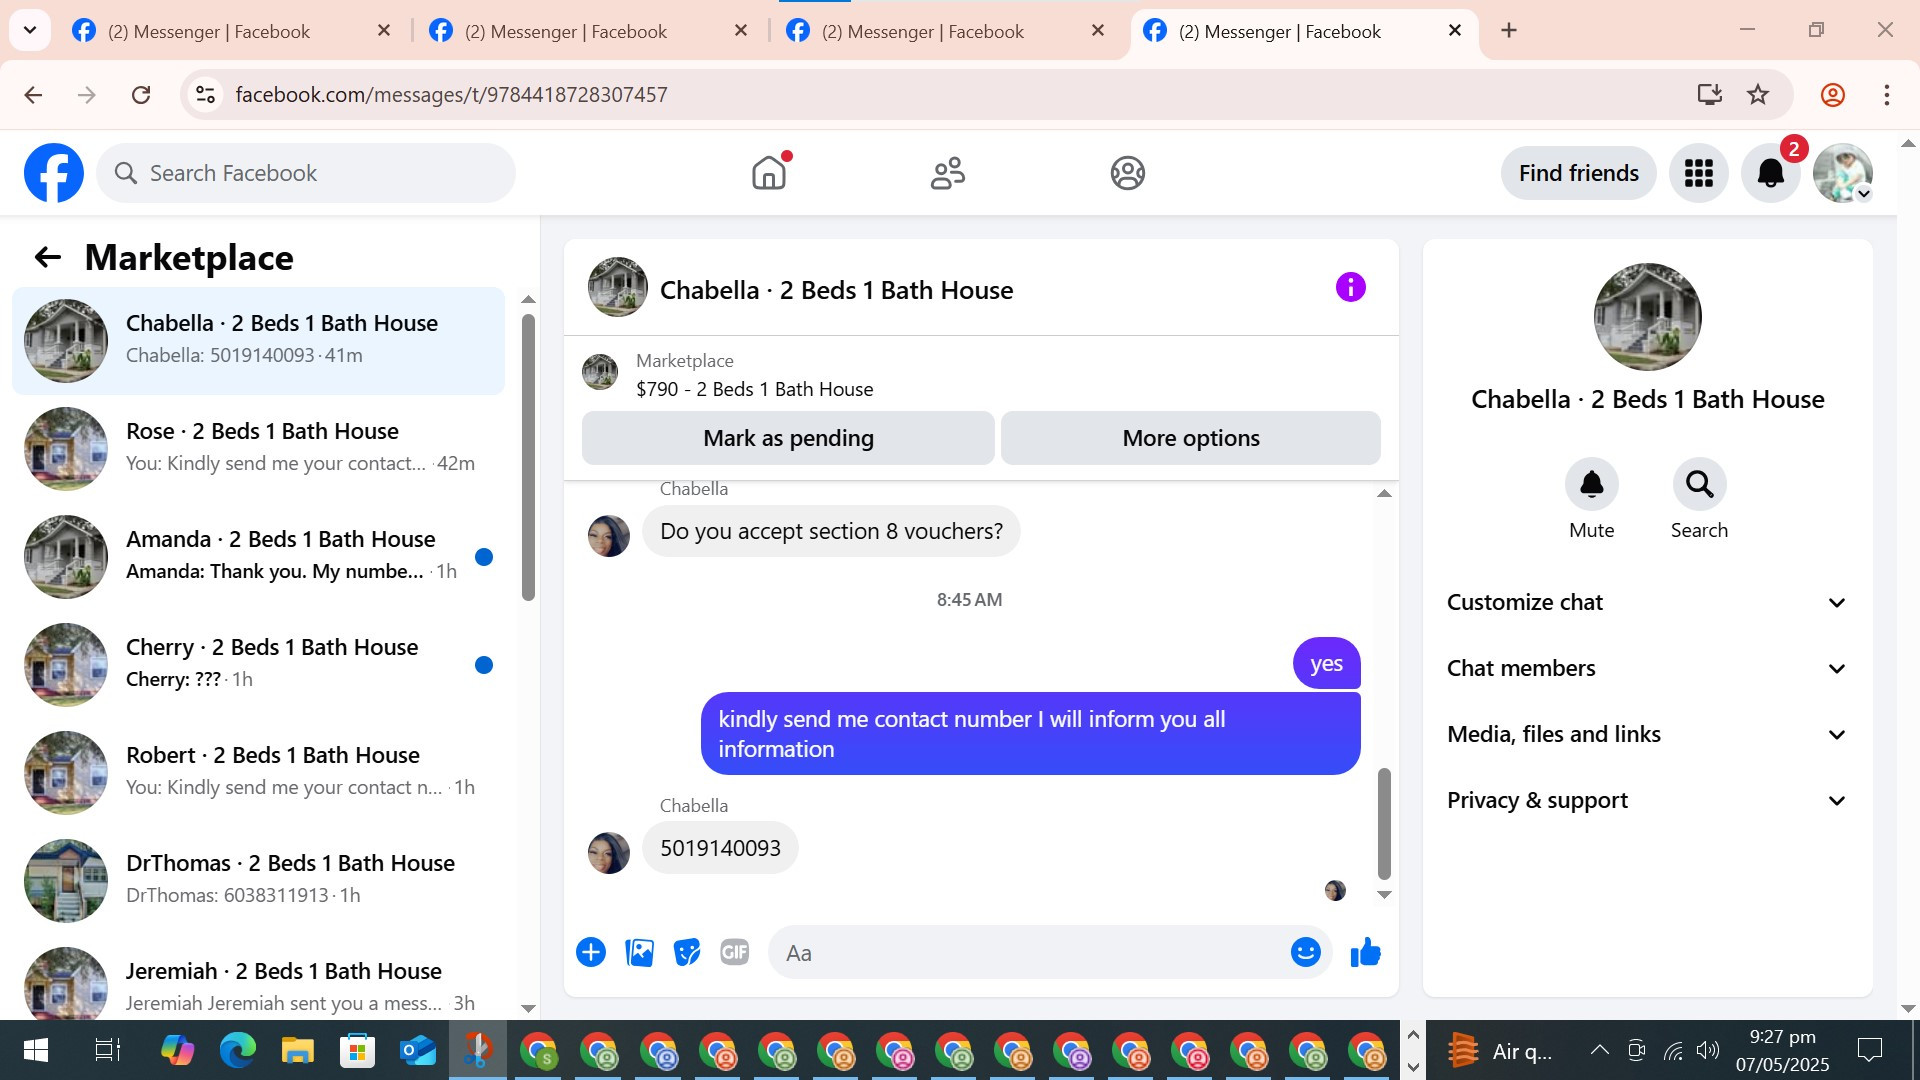Click the More options button

click(1190, 438)
